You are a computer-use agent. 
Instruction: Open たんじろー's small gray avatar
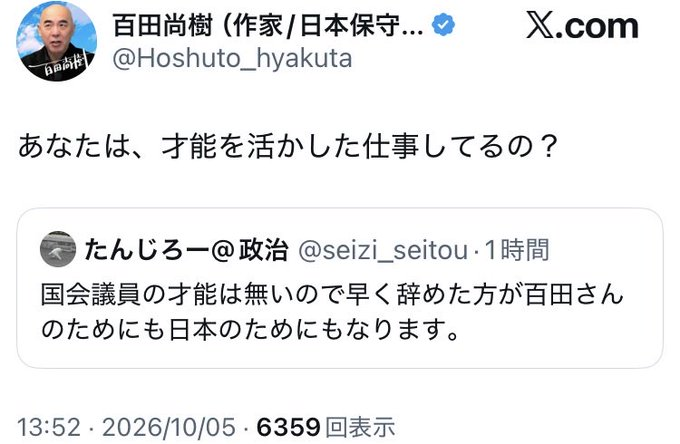58,249
